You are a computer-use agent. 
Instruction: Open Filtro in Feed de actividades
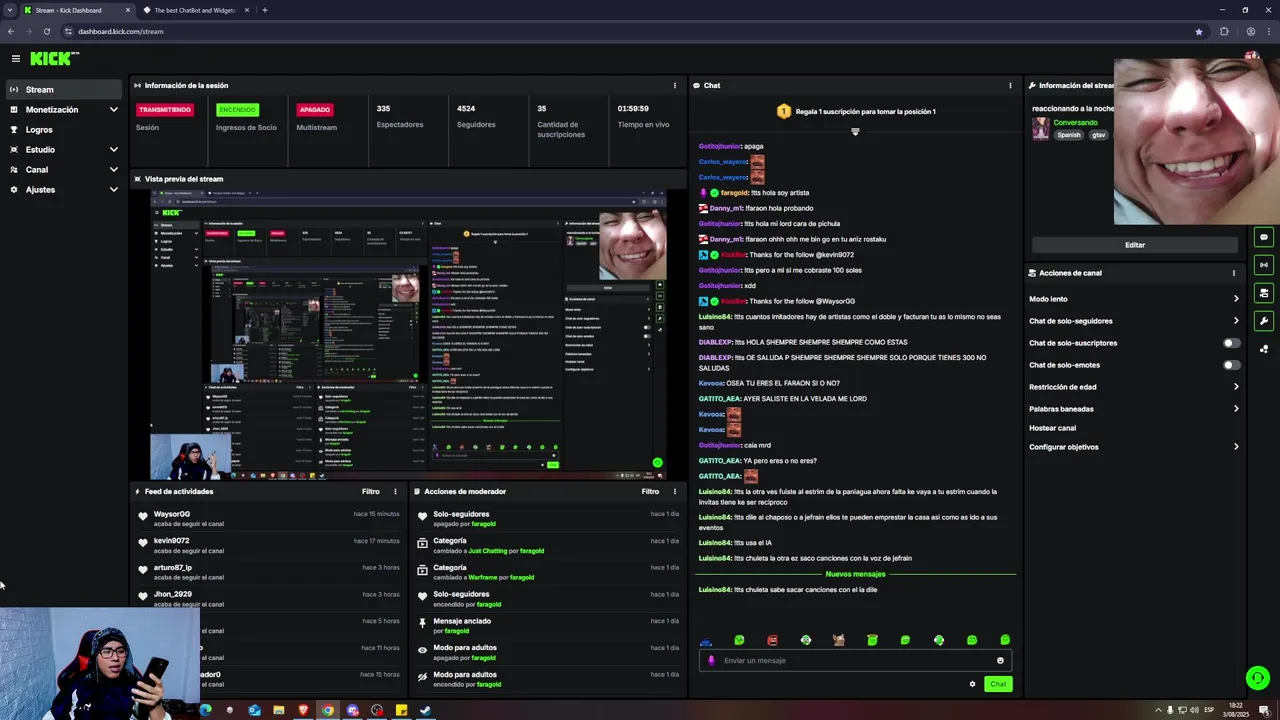[x=371, y=492]
